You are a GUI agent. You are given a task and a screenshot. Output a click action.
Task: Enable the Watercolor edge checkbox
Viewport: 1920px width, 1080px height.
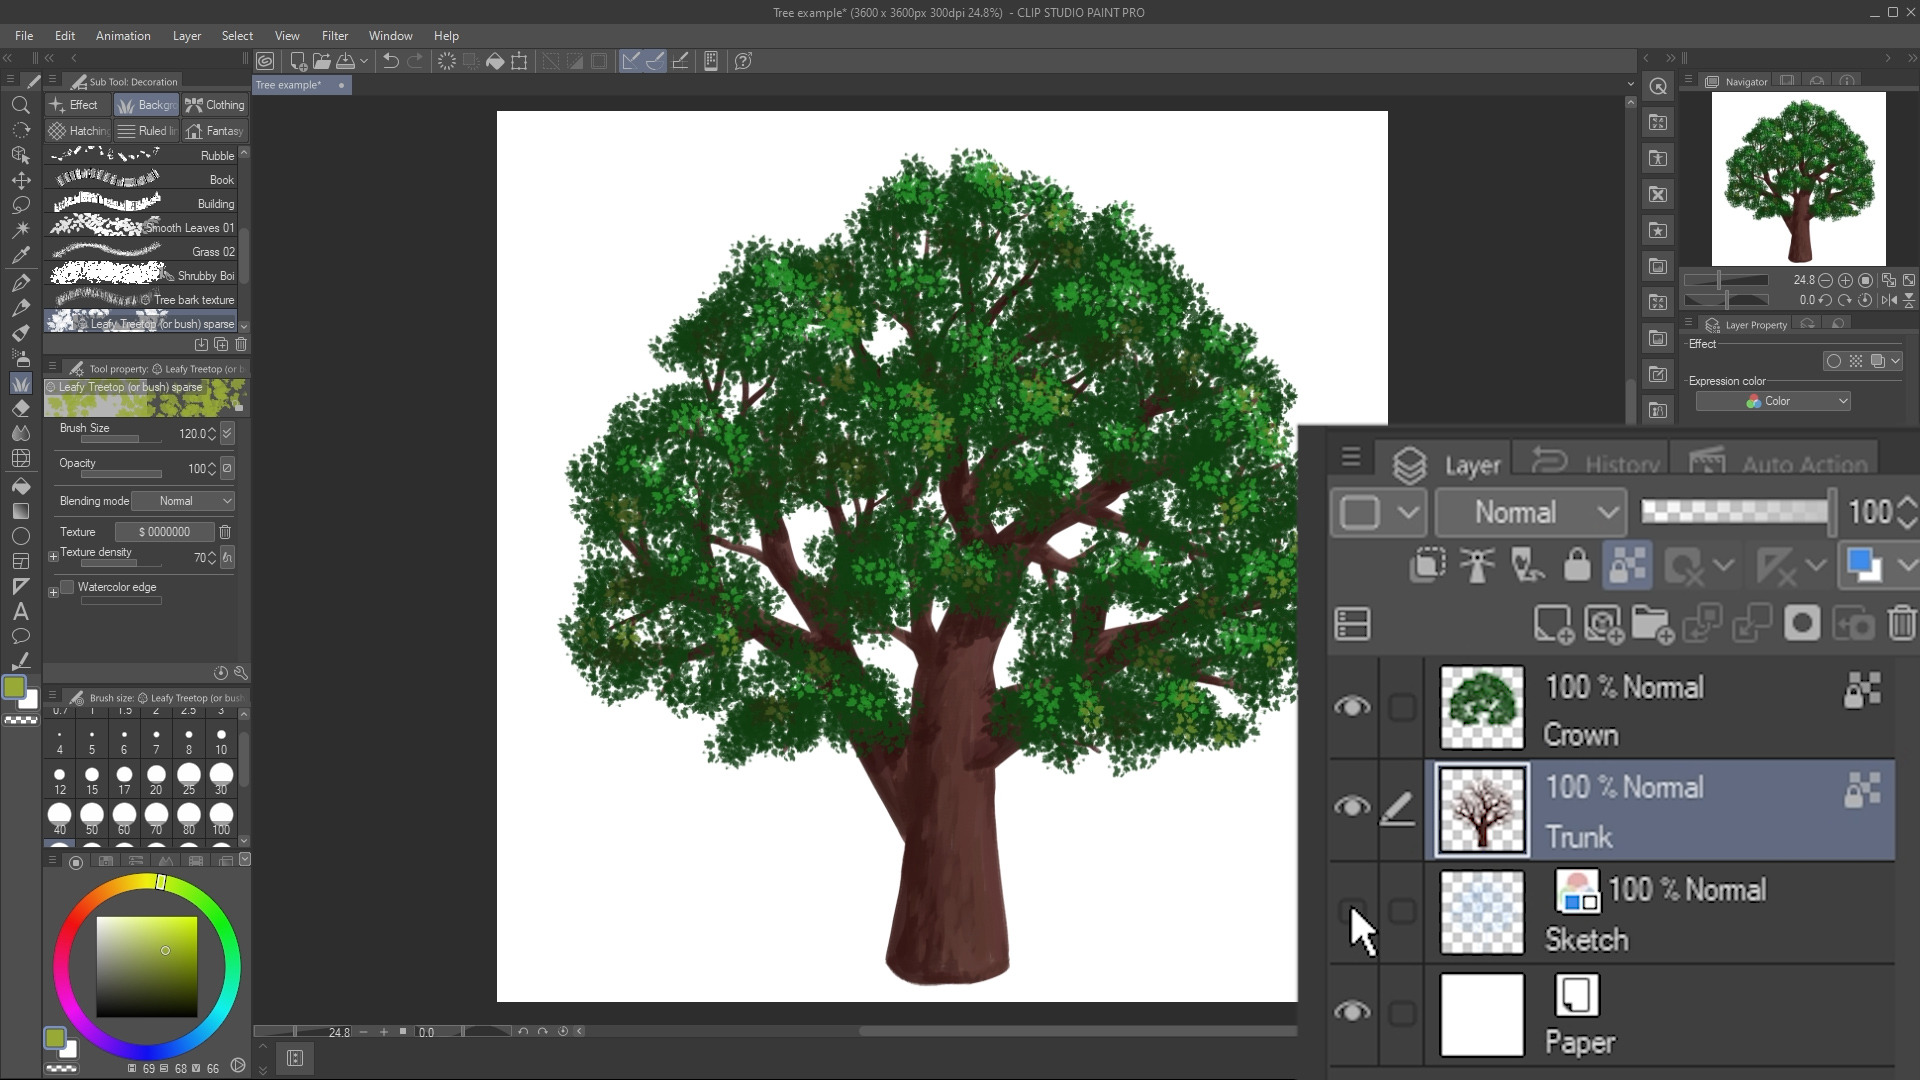(67, 587)
